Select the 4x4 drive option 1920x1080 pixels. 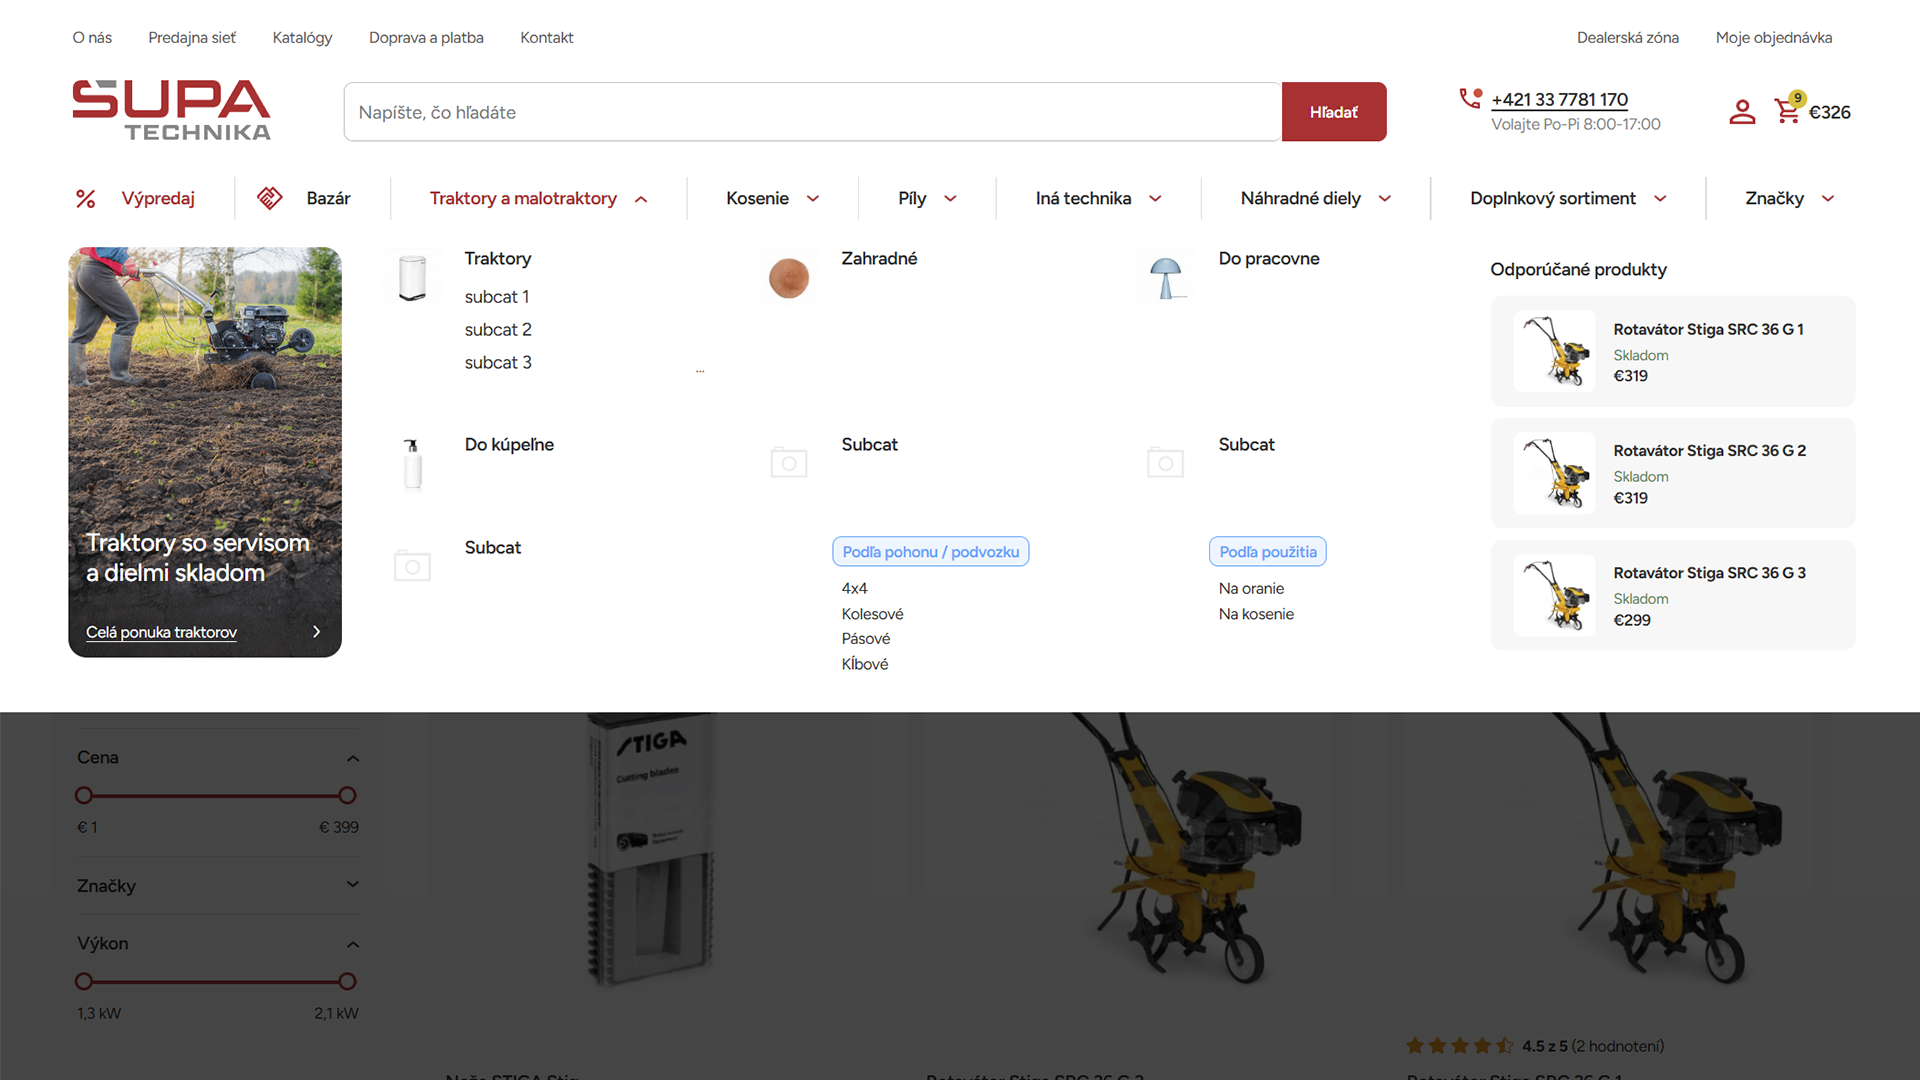(855, 589)
